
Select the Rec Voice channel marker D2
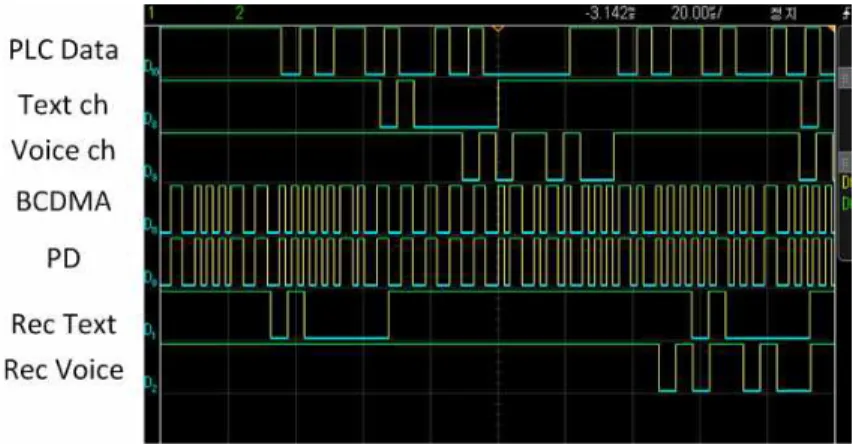(x=151, y=384)
